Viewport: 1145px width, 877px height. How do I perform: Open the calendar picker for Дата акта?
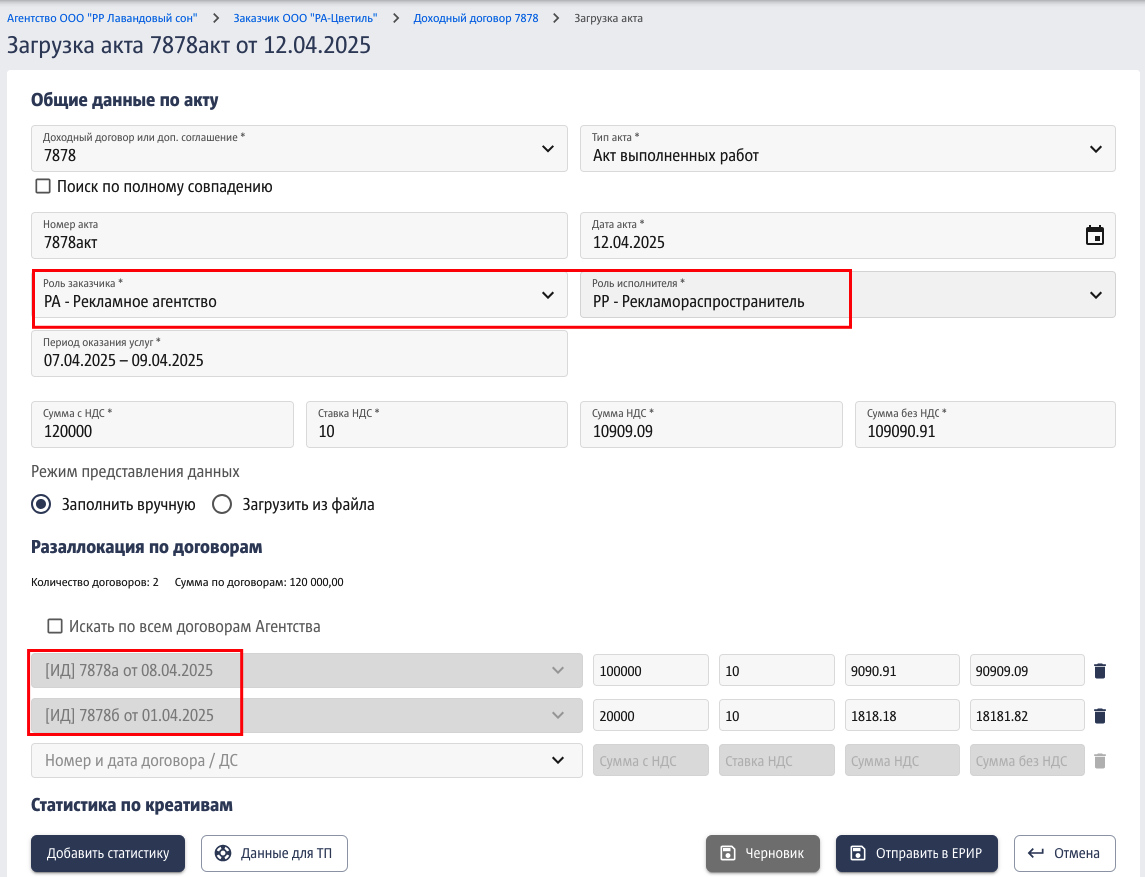coord(1094,235)
